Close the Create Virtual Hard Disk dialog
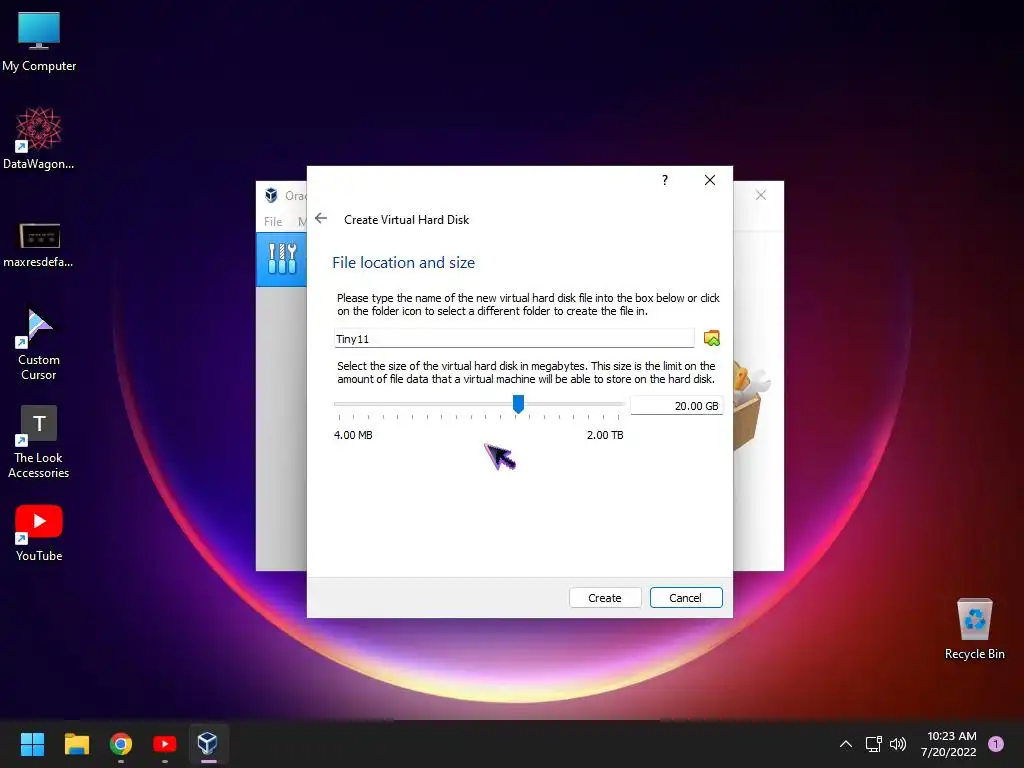This screenshot has width=1024, height=768. click(x=710, y=180)
